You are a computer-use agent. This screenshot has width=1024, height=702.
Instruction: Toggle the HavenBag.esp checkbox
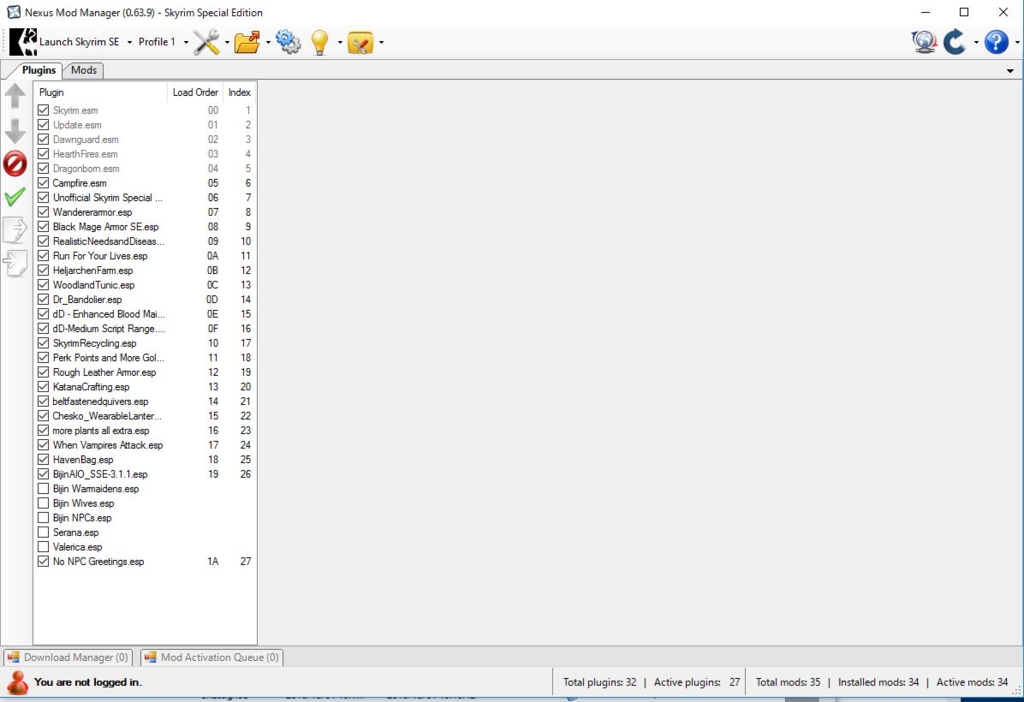coord(43,460)
